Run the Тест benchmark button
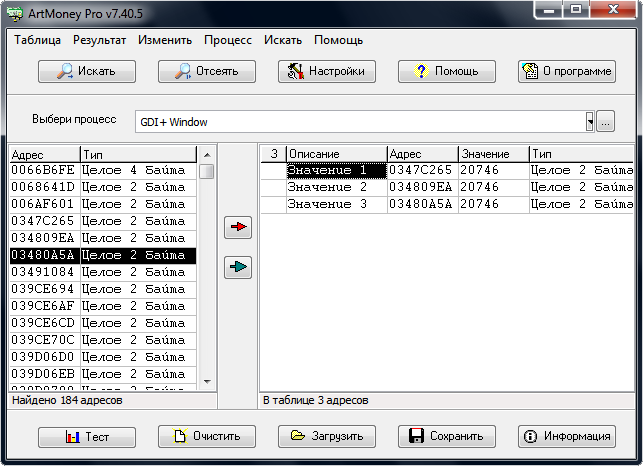The image size is (643, 466). tap(87, 437)
